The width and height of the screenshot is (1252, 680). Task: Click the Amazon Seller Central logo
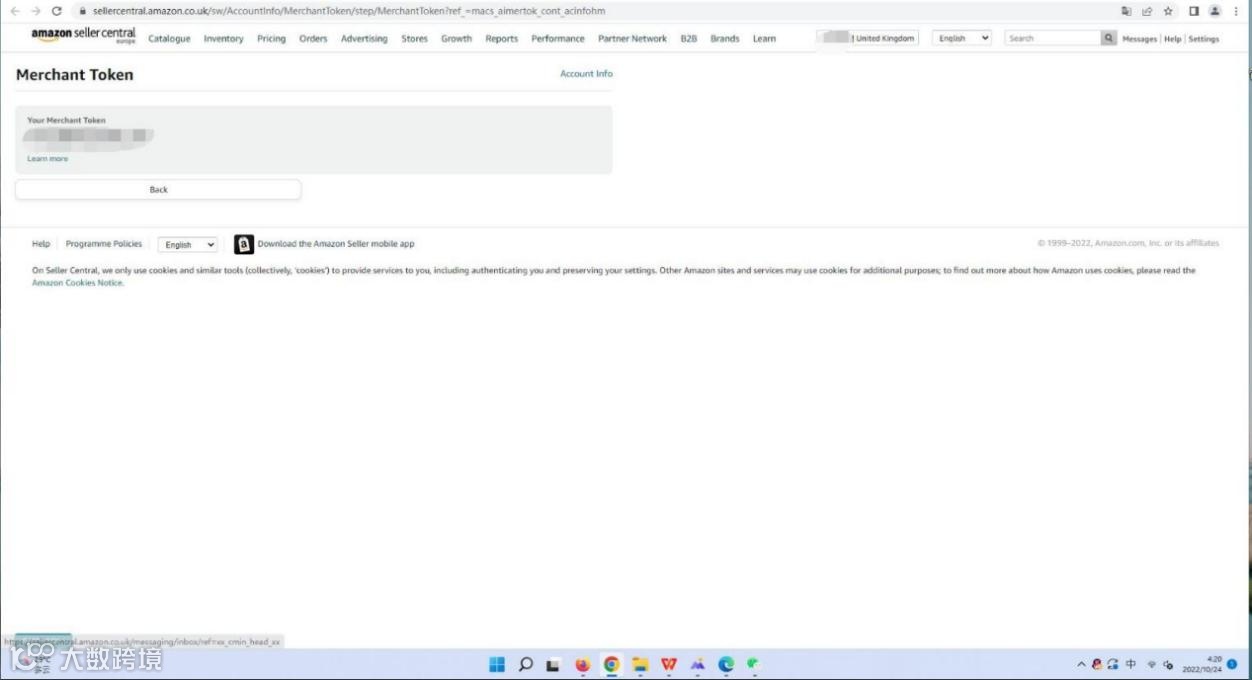(83, 36)
